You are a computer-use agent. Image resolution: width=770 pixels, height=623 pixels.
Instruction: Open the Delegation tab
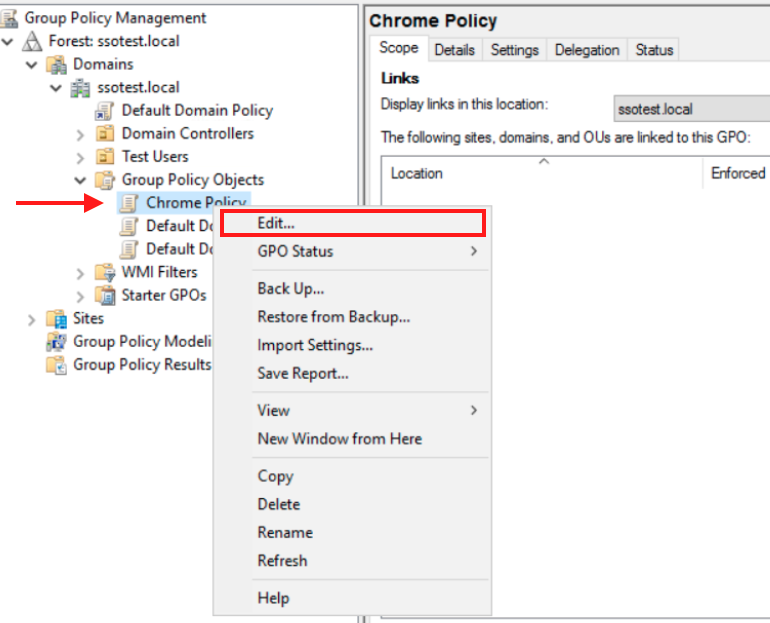[587, 50]
